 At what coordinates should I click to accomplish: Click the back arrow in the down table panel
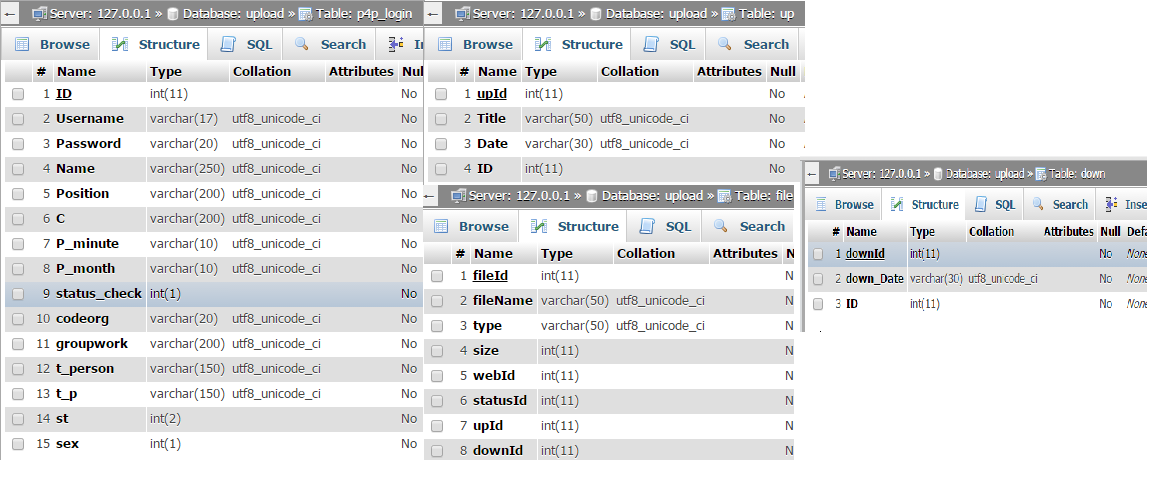pyautogui.click(x=814, y=173)
